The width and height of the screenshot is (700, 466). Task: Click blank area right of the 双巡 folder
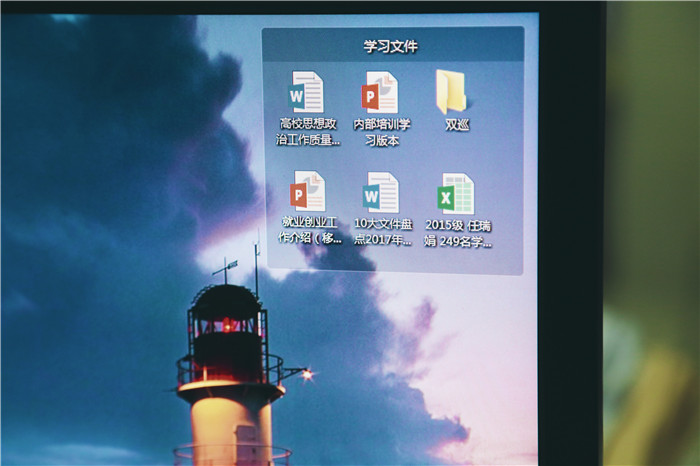coord(500,100)
